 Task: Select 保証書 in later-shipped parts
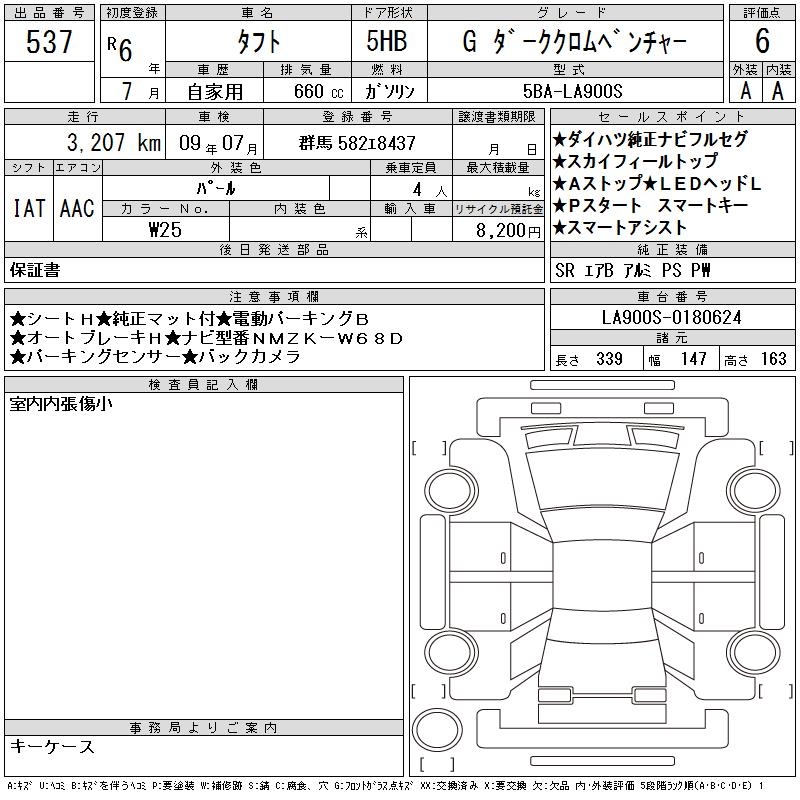tap(35, 270)
